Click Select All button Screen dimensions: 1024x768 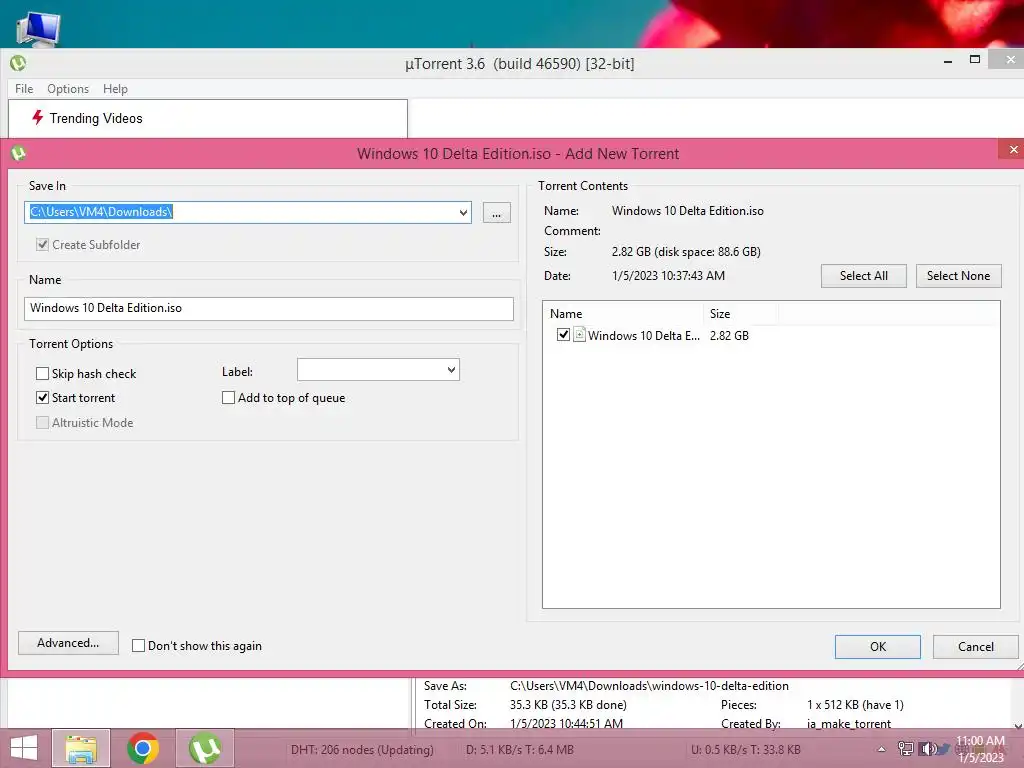(864, 276)
